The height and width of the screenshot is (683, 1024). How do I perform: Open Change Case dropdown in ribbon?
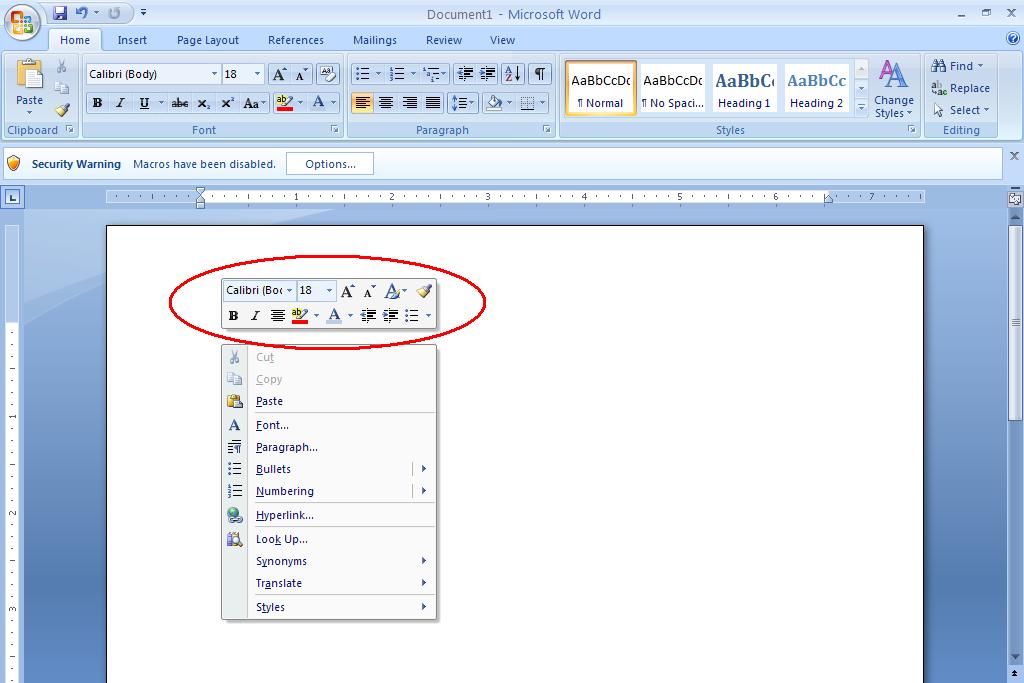tap(254, 103)
